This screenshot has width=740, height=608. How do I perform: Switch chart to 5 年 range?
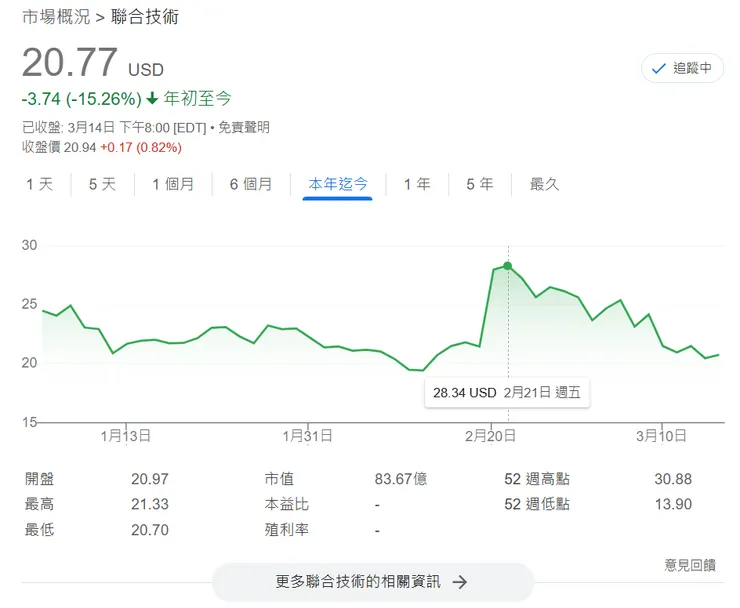pyautogui.click(x=479, y=184)
